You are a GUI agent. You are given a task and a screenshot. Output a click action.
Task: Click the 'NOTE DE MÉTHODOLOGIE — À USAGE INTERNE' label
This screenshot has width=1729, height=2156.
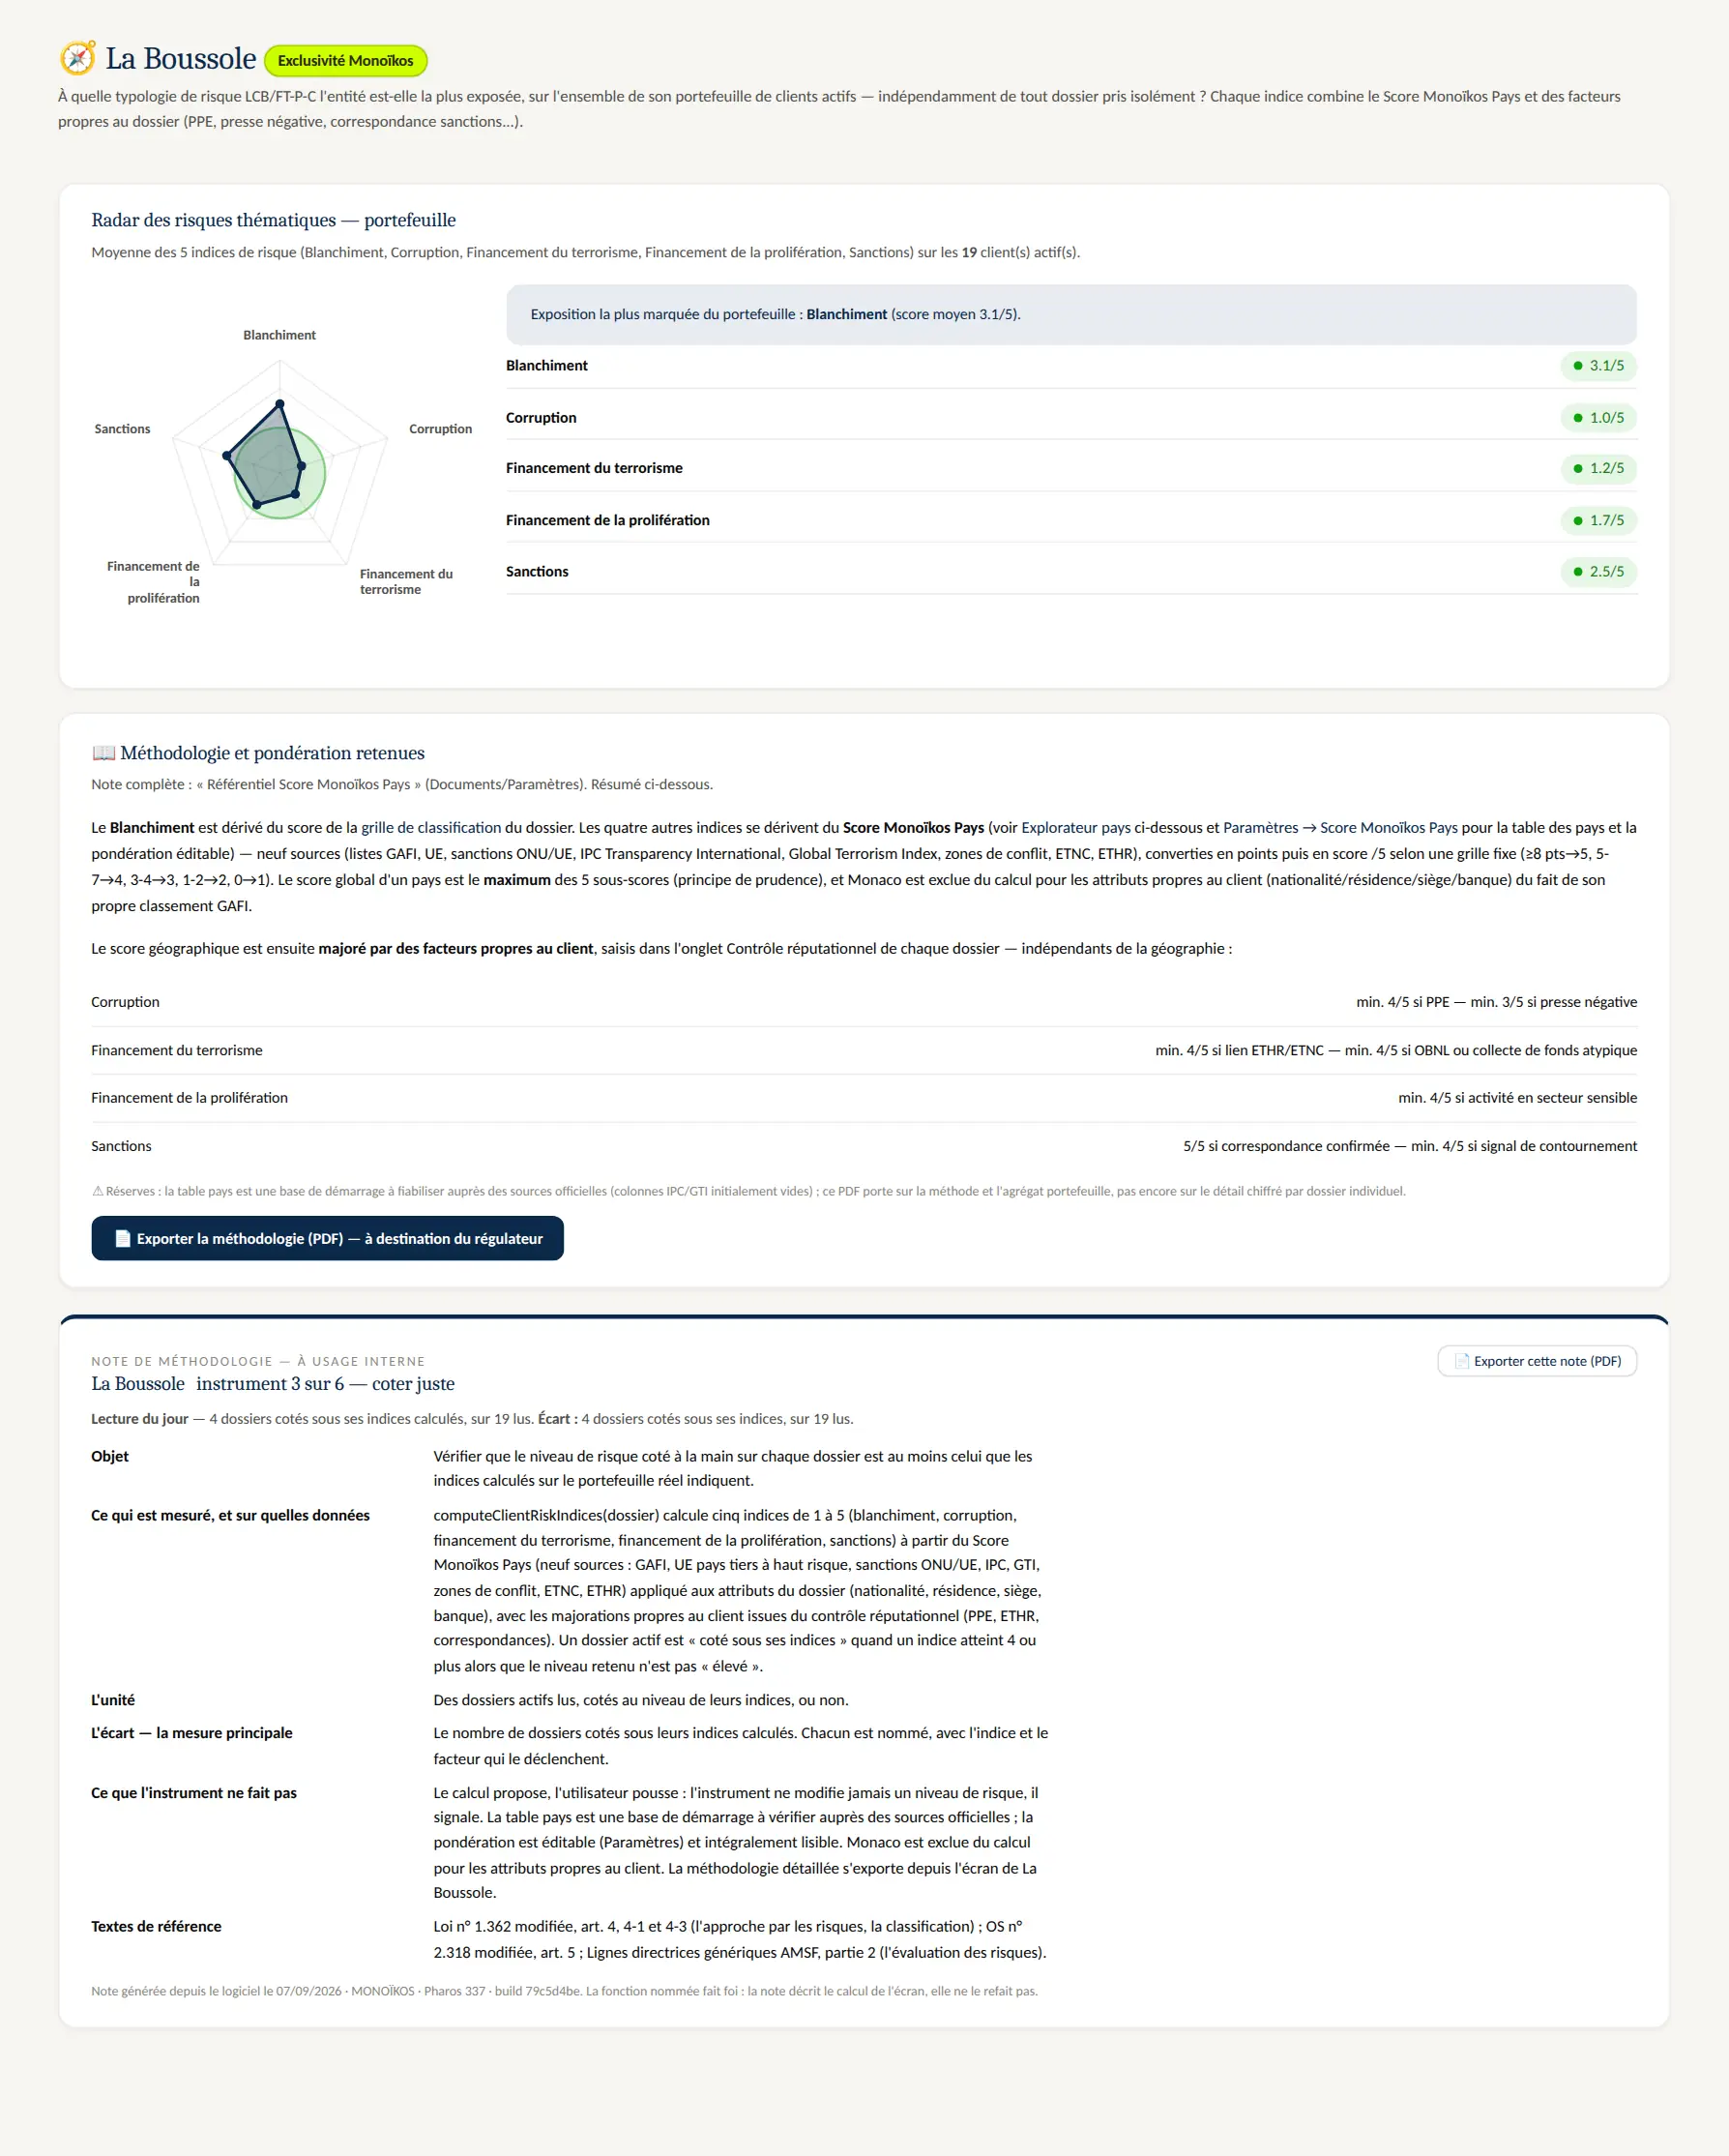258,1361
